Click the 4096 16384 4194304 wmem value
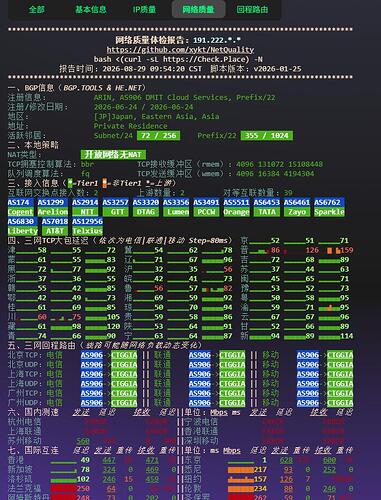 [275, 174]
